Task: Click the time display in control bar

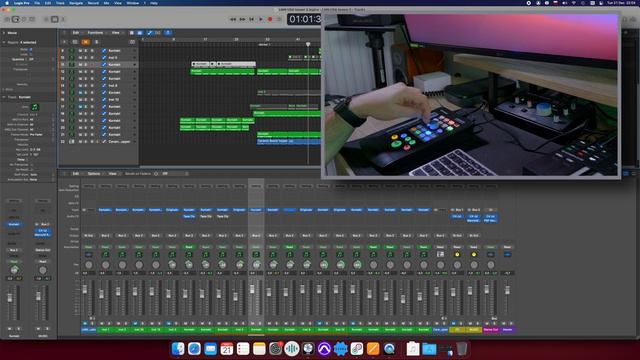Action: 304,19
